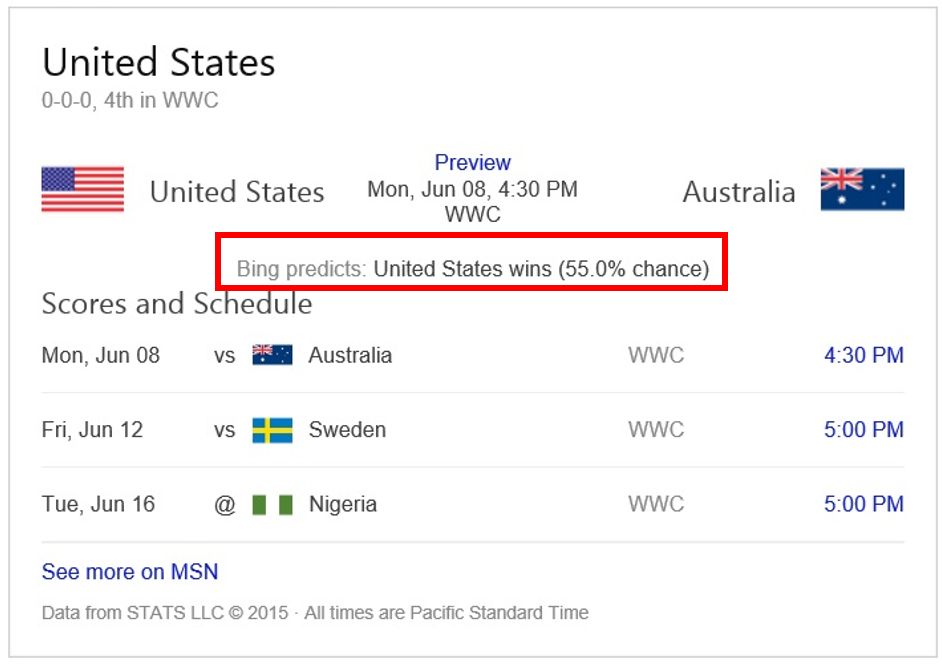
Task: Click the 5:00 PM Nigeria match time
Action: point(863,504)
